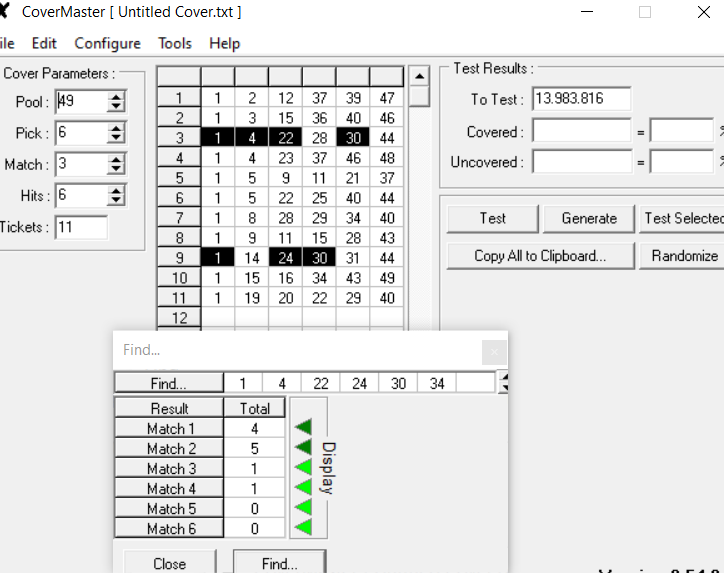Click the Hits input field
Screen dimensions: 724x573
coord(81,195)
